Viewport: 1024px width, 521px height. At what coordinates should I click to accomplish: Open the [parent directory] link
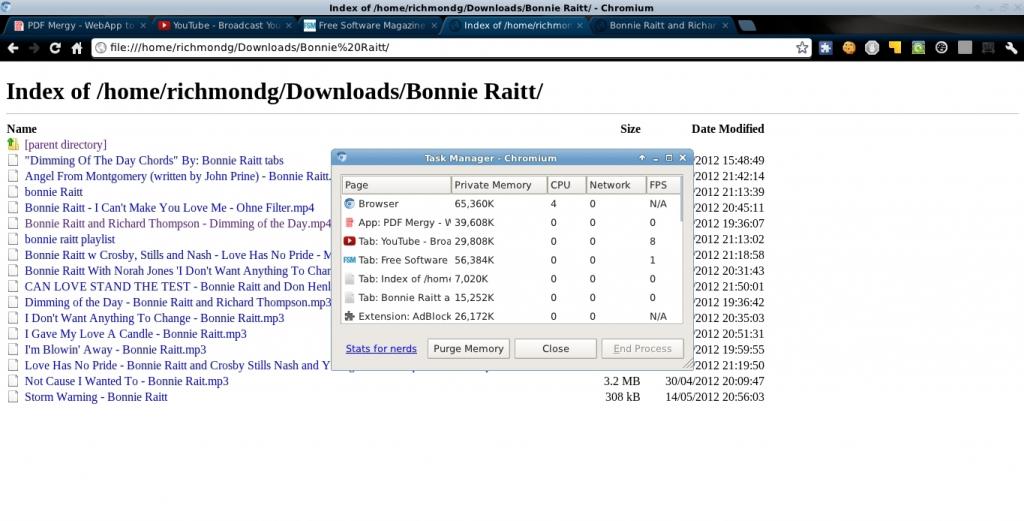point(65,144)
